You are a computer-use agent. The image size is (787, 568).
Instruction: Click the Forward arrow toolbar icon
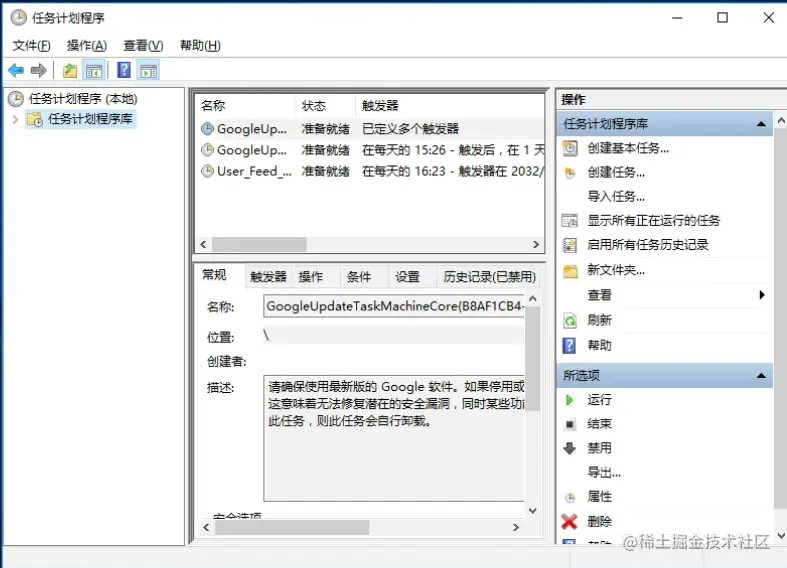[39, 70]
